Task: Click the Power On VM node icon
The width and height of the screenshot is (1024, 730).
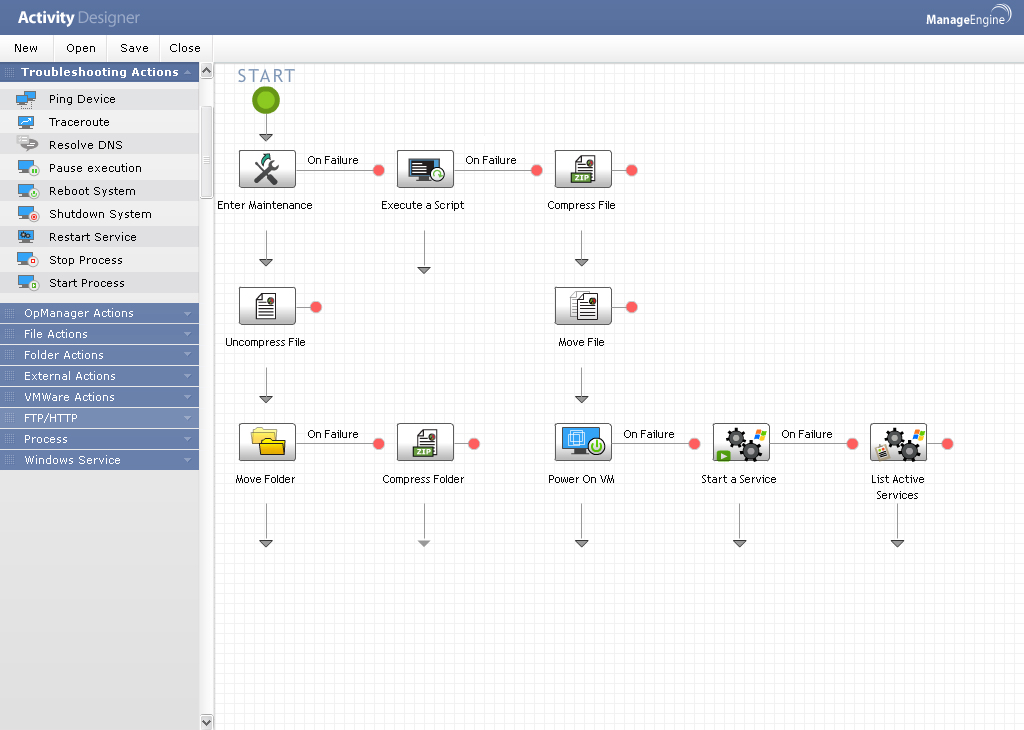Action: [x=583, y=443]
